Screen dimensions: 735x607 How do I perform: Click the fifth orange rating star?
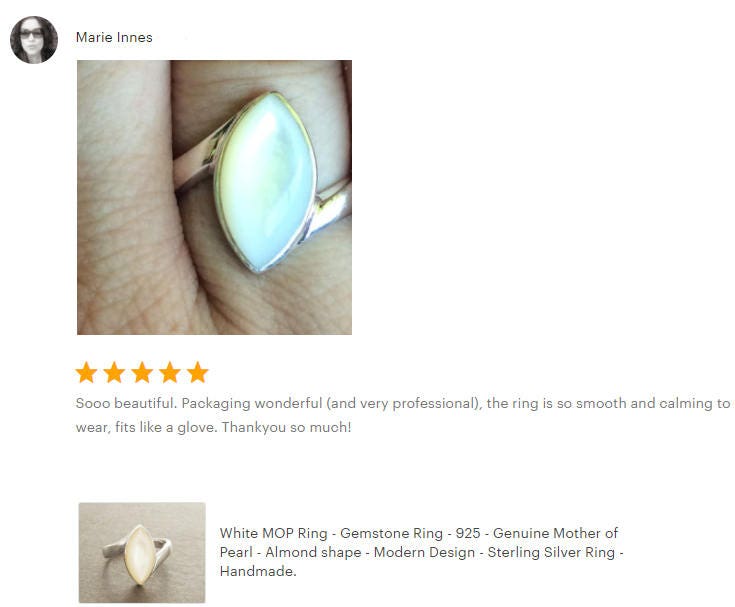click(197, 373)
